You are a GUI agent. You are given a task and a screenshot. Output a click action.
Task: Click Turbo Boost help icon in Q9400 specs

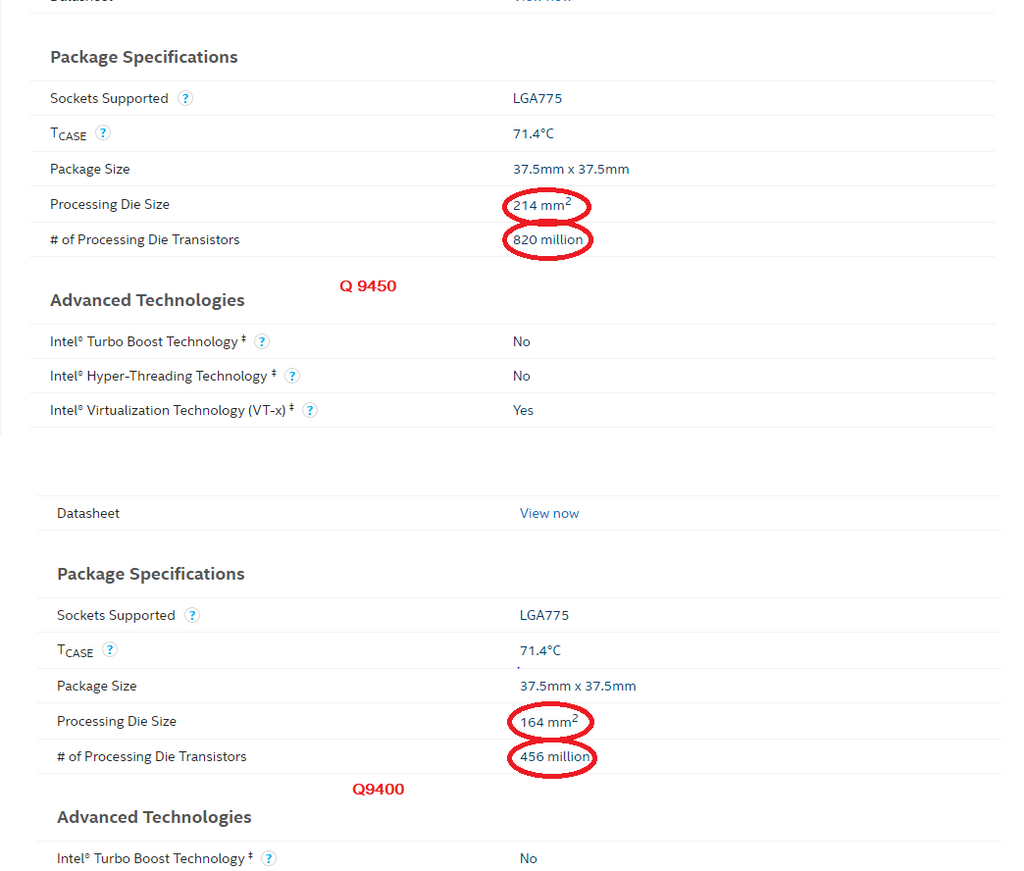(269, 858)
